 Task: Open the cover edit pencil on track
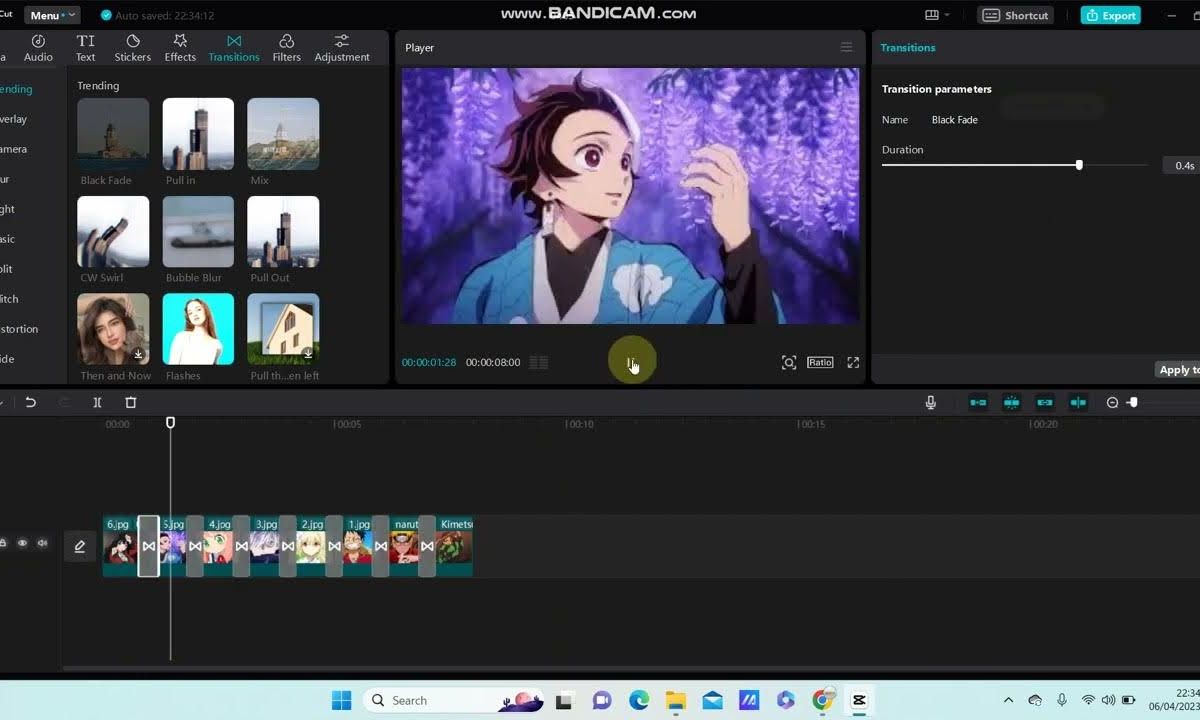[80, 546]
